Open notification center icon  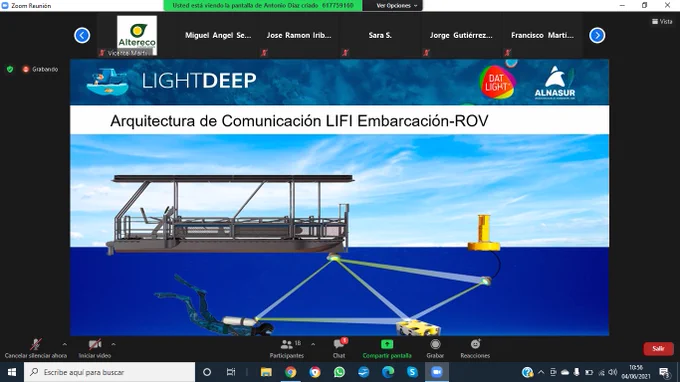click(x=664, y=372)
